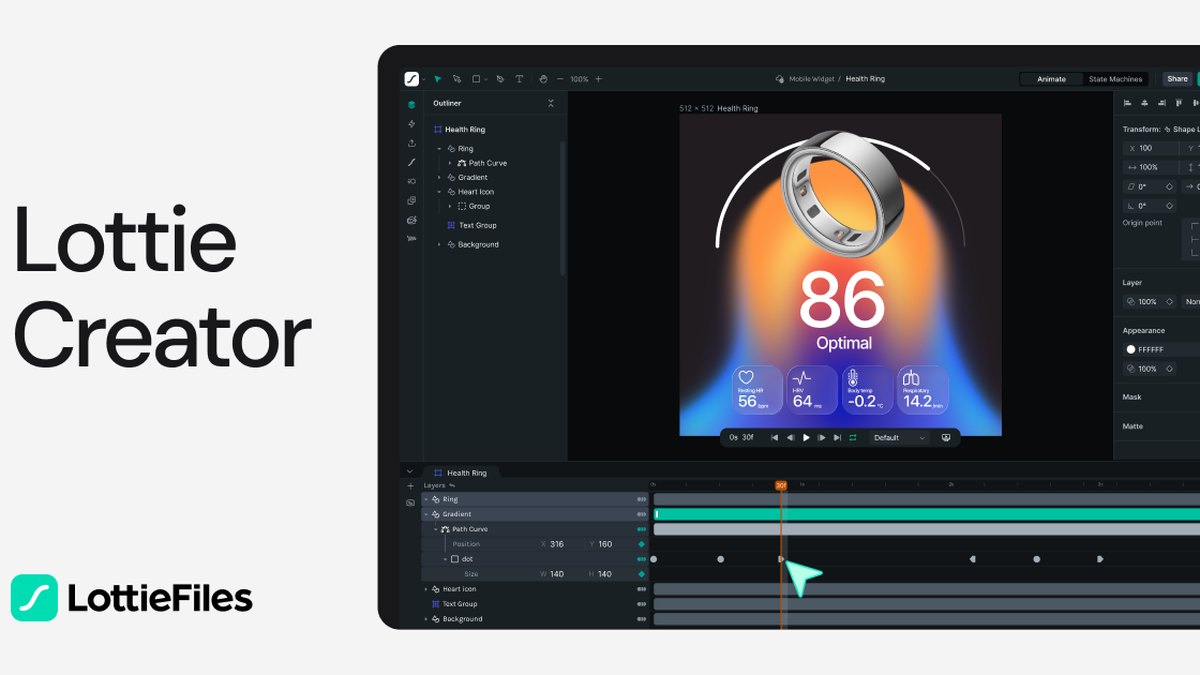This screenshot has width=1200, height=675.
Task: Select the arrow Selection tool
Action: pos(438,79)
